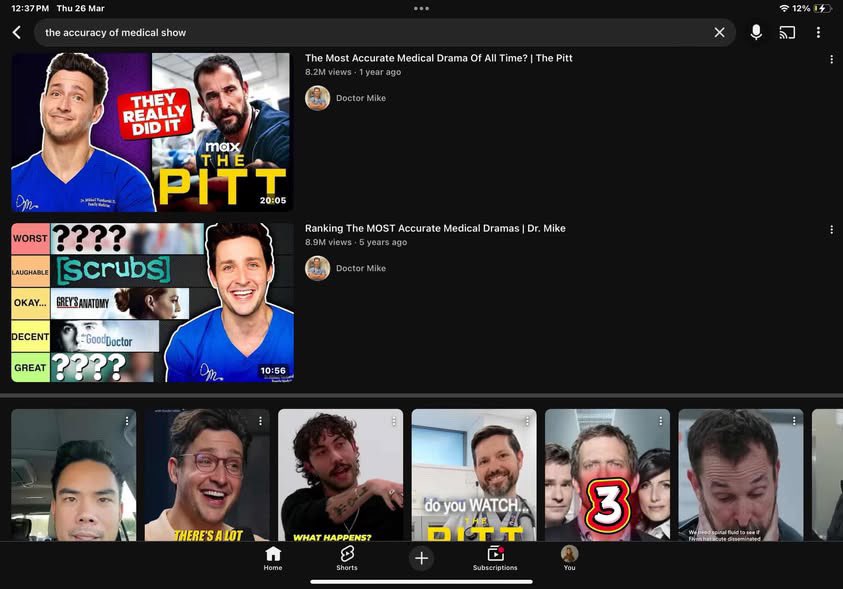Image resolution: width=843 pixels, height=589 pixels.
Task: Open 'Ranking The MOST Accurate Medical Dramas' title
Action: click(x=435, y=228)
